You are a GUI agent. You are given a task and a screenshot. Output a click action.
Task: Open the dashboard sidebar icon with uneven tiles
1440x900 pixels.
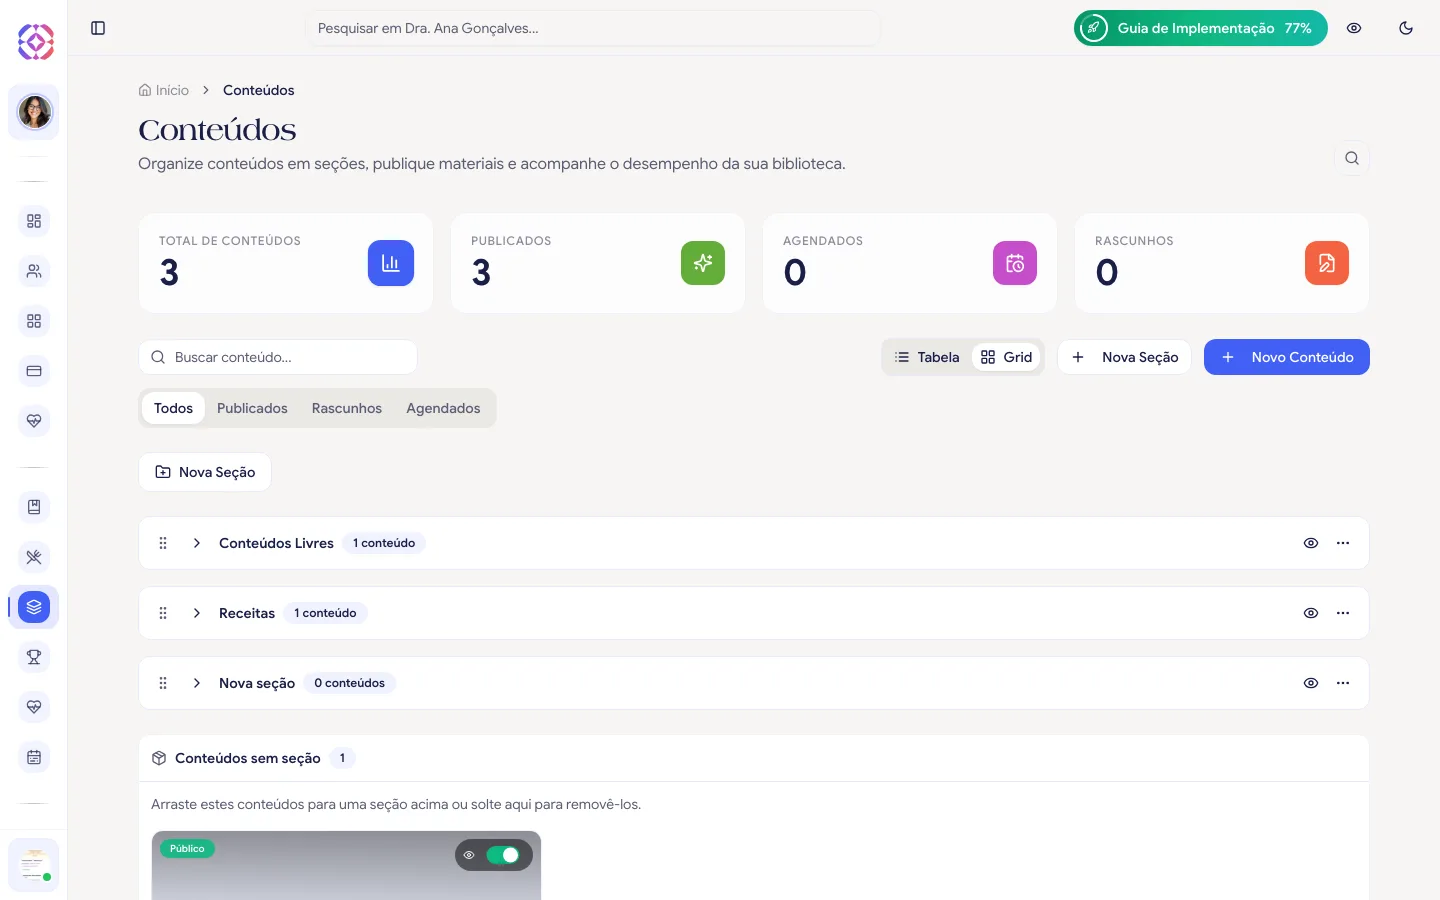point(34,221)
